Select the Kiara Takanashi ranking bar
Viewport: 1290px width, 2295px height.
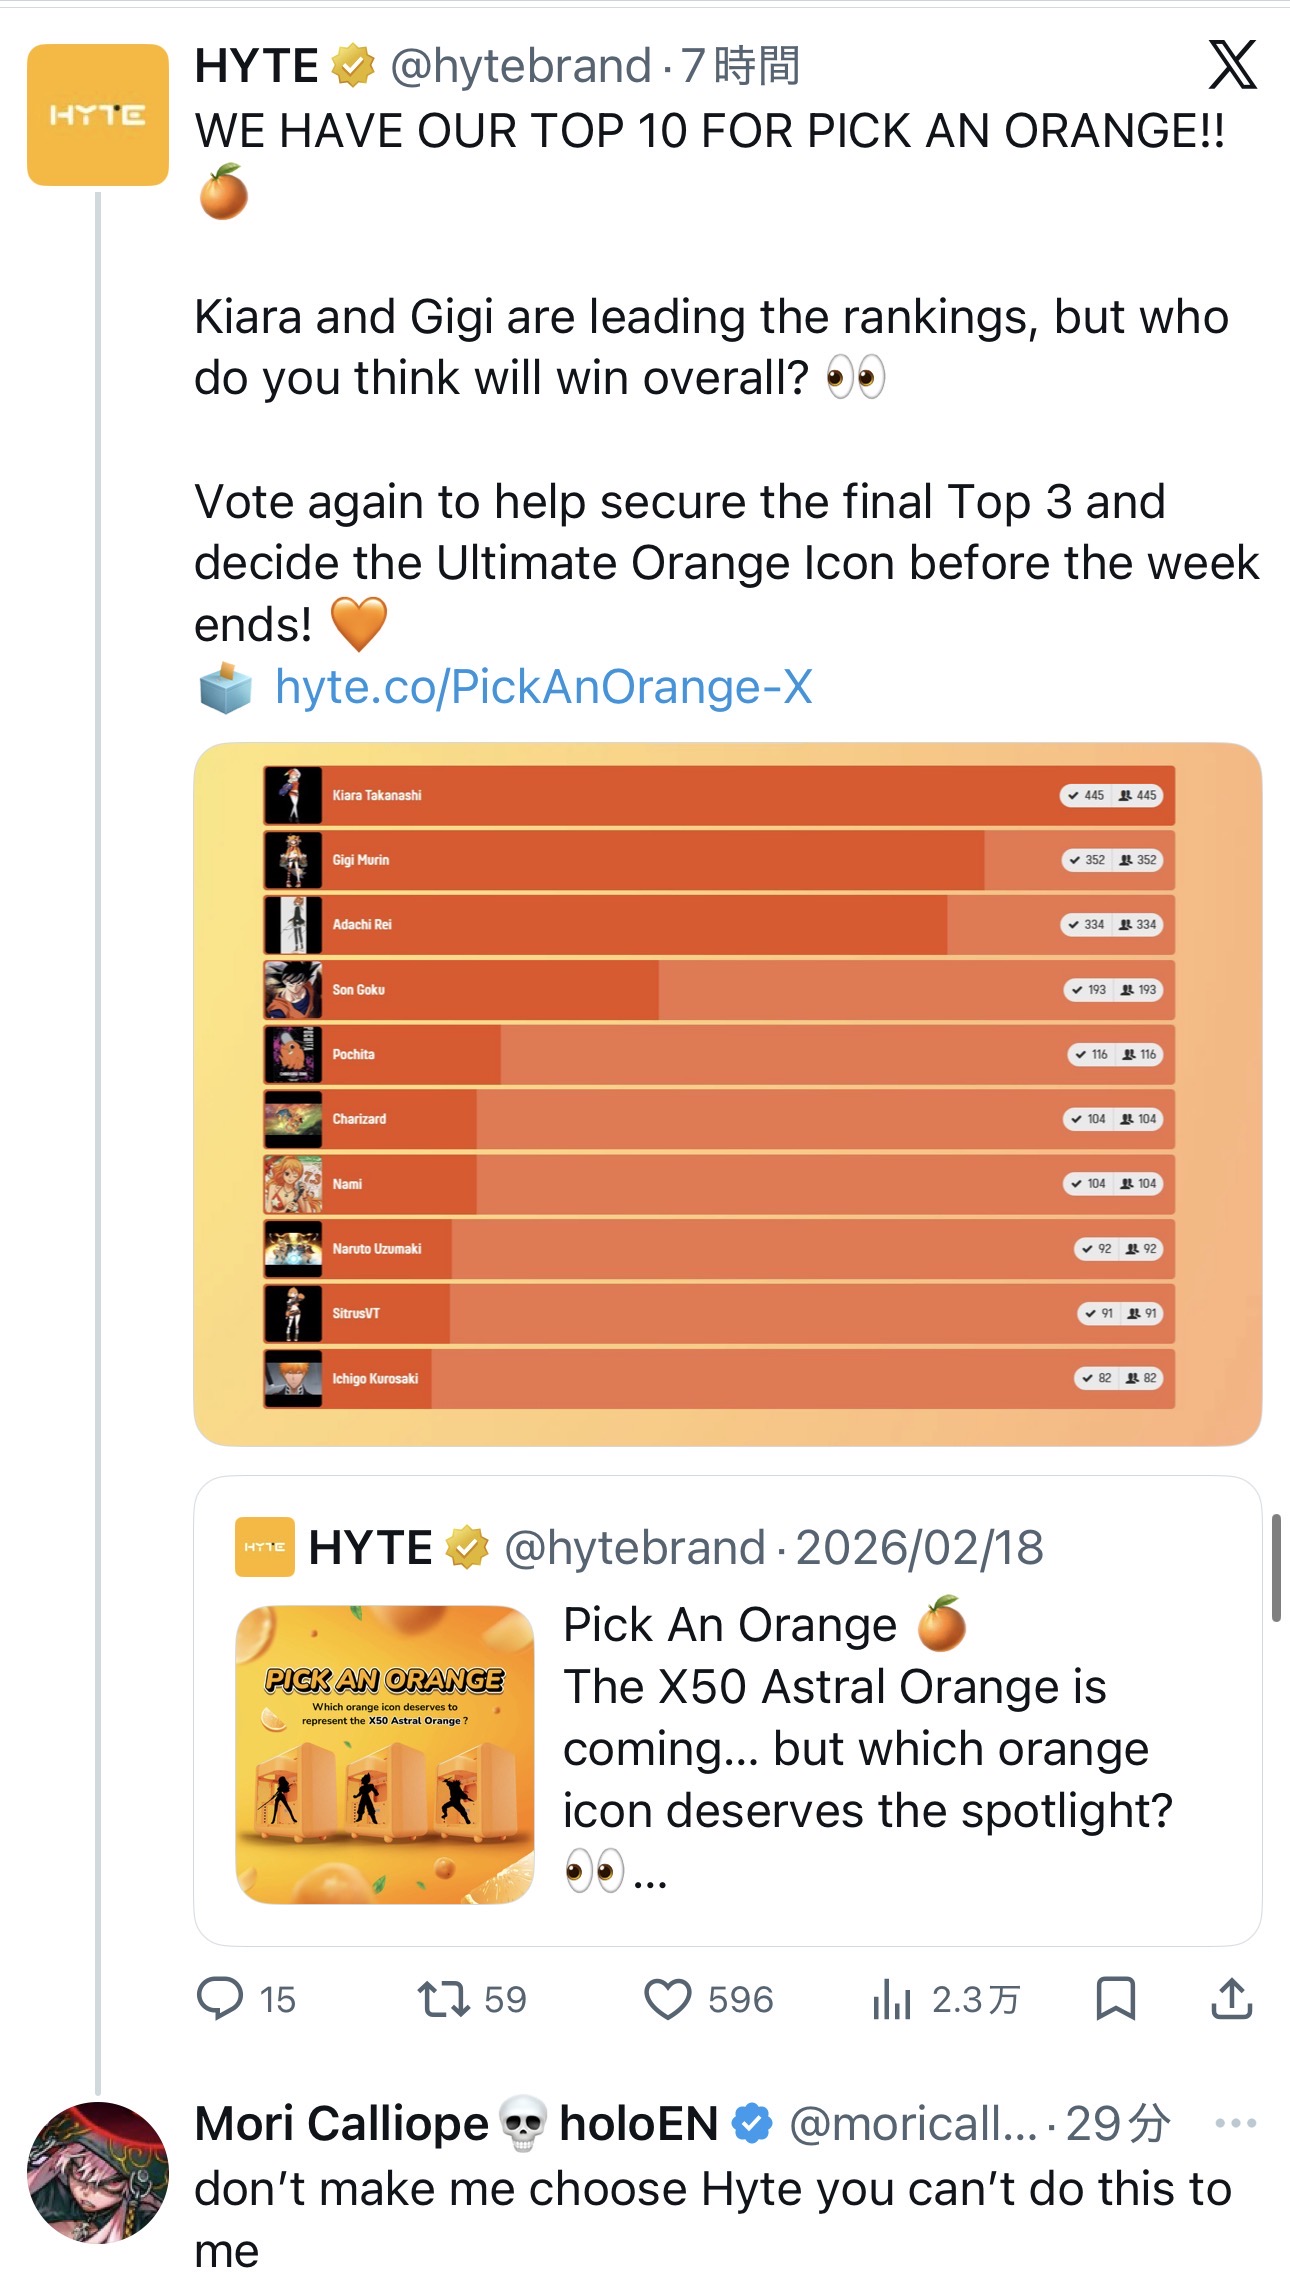tap(718, 796)
